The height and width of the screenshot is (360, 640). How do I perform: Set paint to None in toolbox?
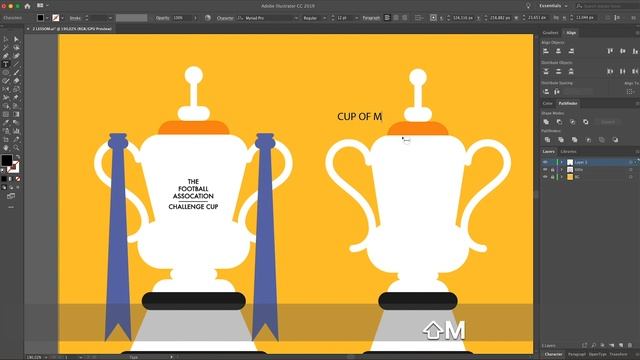[17, 179]
